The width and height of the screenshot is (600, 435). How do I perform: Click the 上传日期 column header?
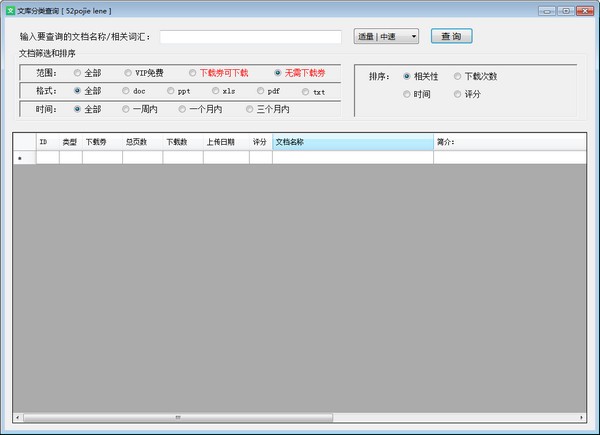point(225,142)
